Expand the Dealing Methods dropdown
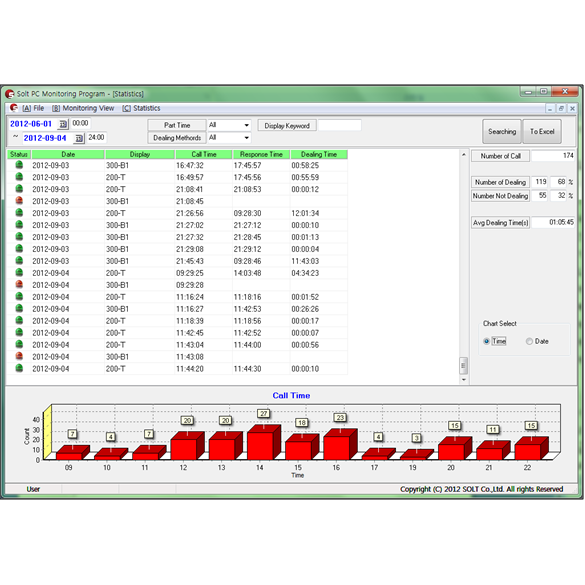 point(229,138)
